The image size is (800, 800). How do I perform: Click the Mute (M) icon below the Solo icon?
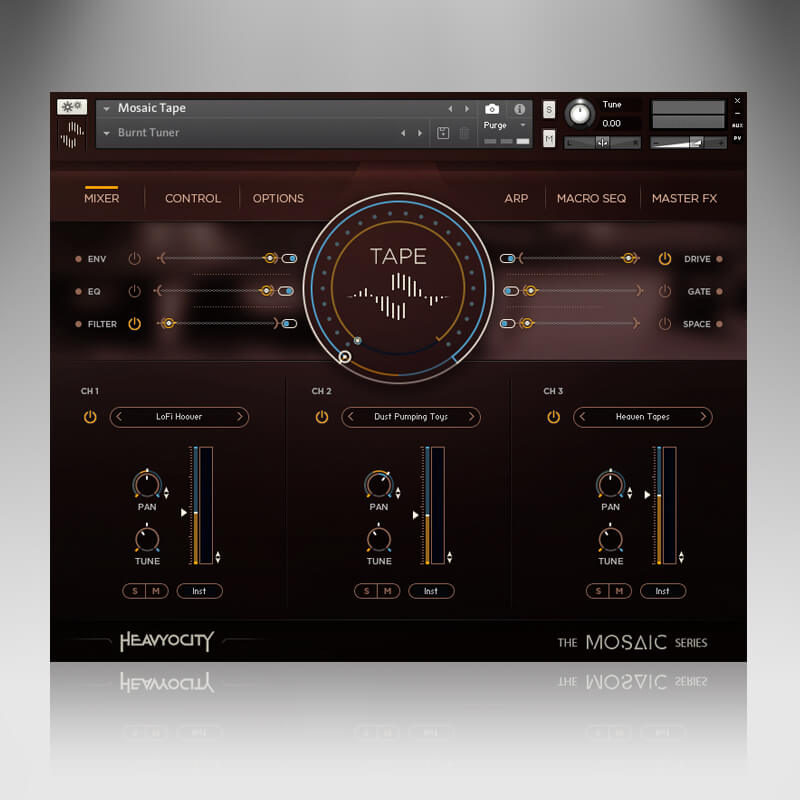click(548, 139)
